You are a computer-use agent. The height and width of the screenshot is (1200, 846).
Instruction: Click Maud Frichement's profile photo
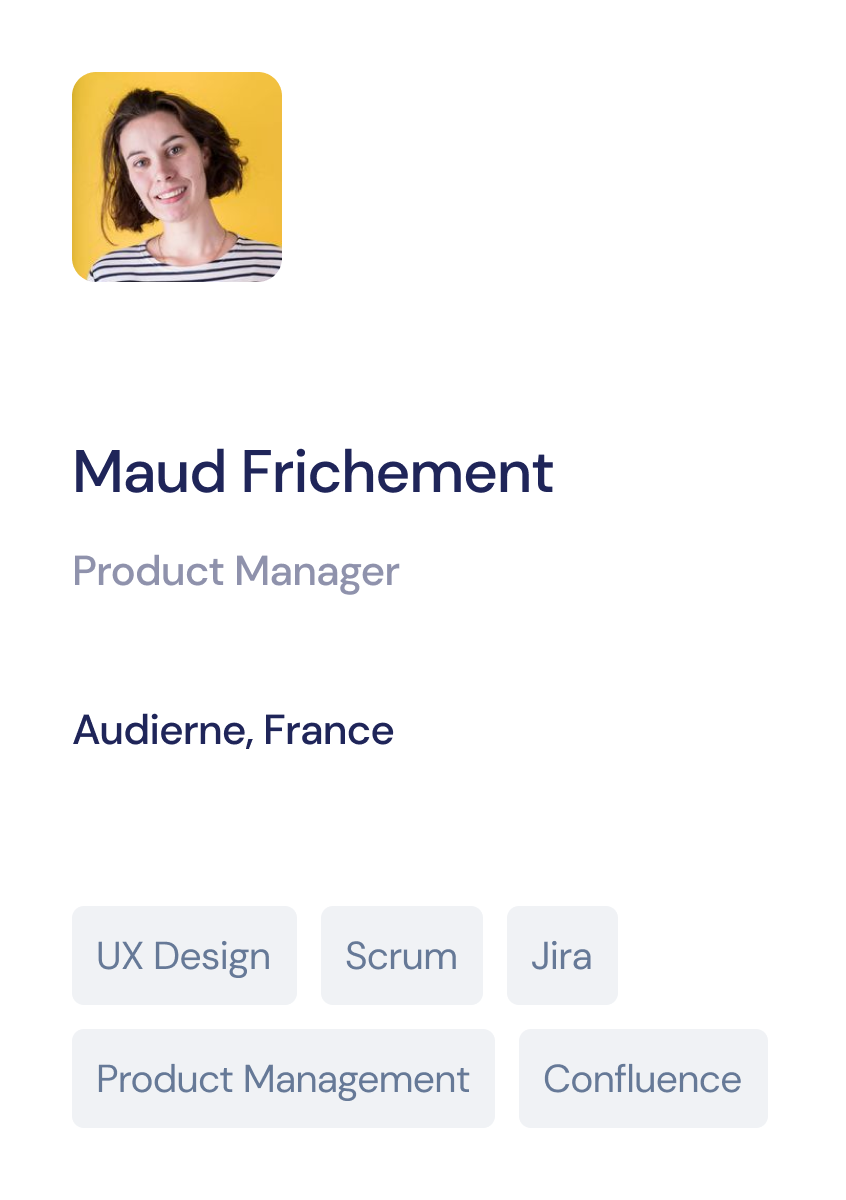tap(177, 177)
